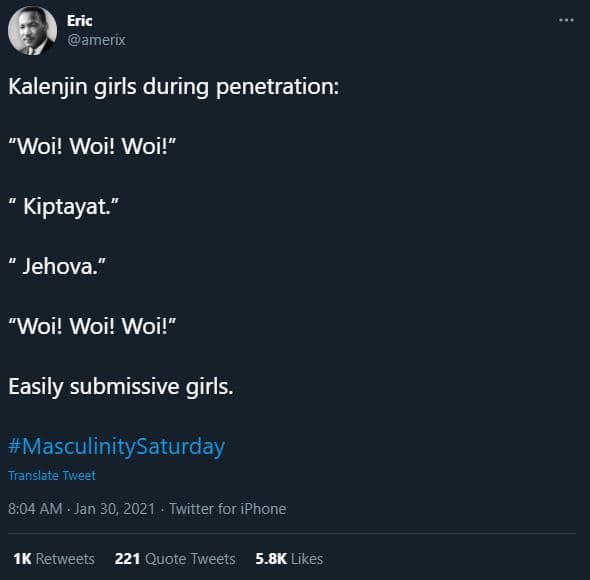Click the Kiptayat line of the tweet
Image resolution: width=590 pixels, height=580 pixels.
click(x=63, y=207)
